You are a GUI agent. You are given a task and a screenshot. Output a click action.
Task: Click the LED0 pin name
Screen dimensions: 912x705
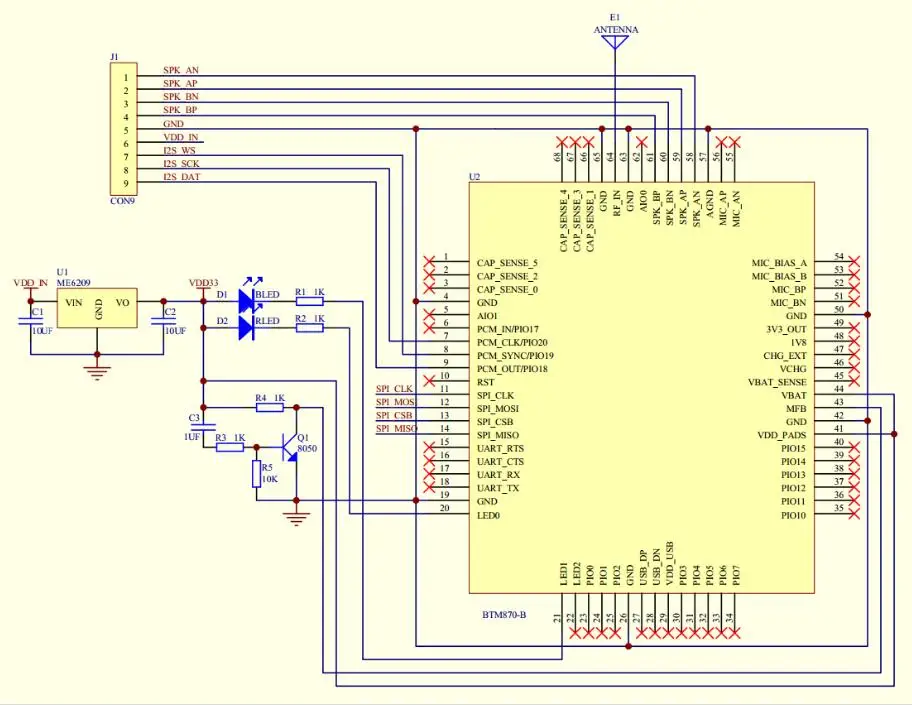tap(489, 515)
